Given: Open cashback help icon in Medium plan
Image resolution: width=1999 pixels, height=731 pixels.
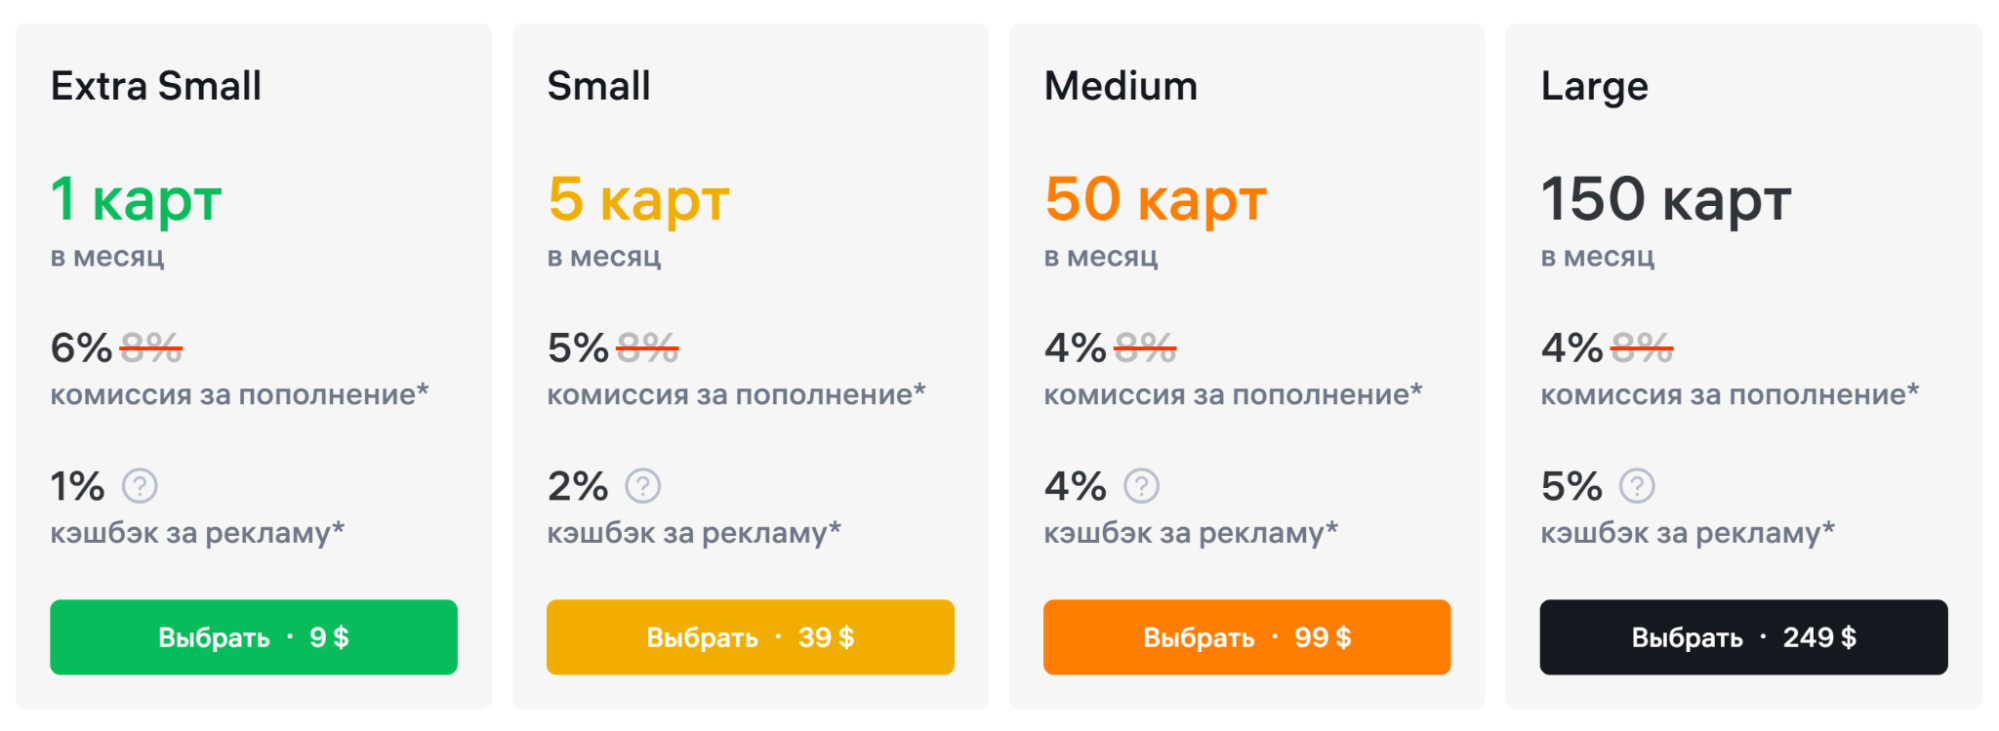Looking at the screenshot, I should (x=1141, y=486).
